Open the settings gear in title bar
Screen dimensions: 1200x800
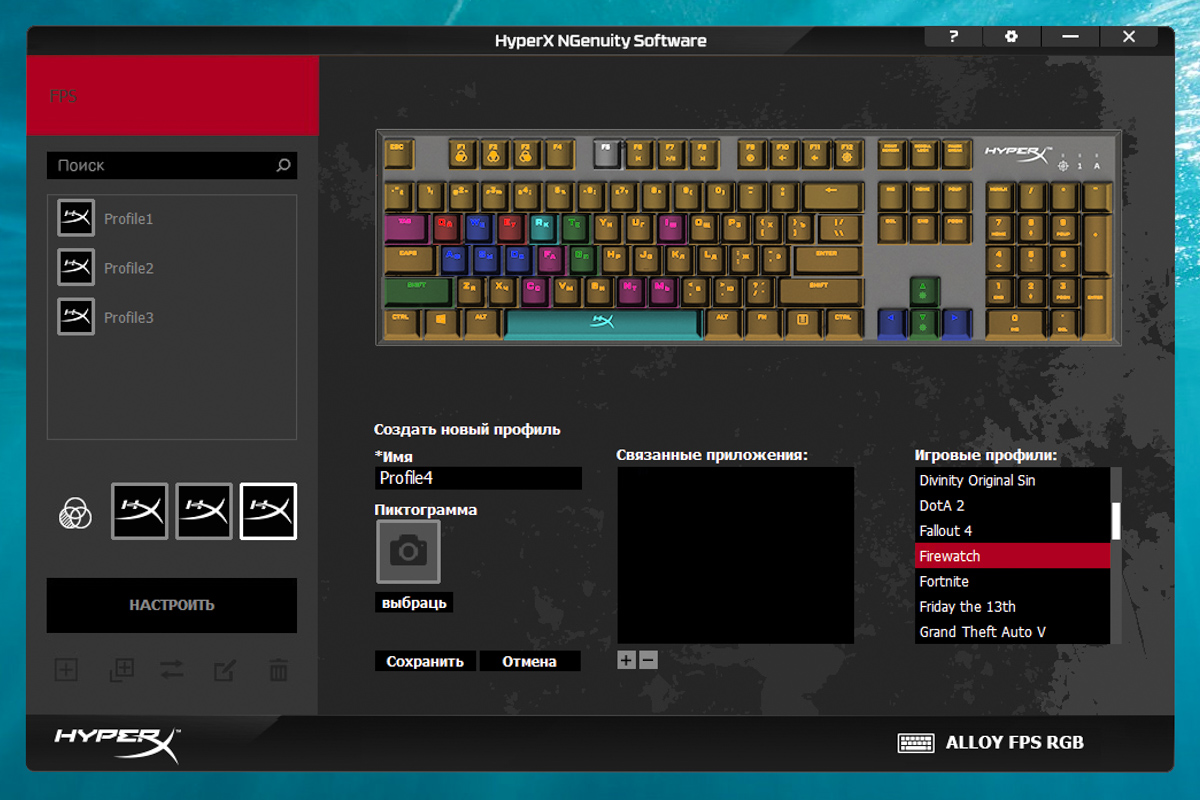(1011, 37)
